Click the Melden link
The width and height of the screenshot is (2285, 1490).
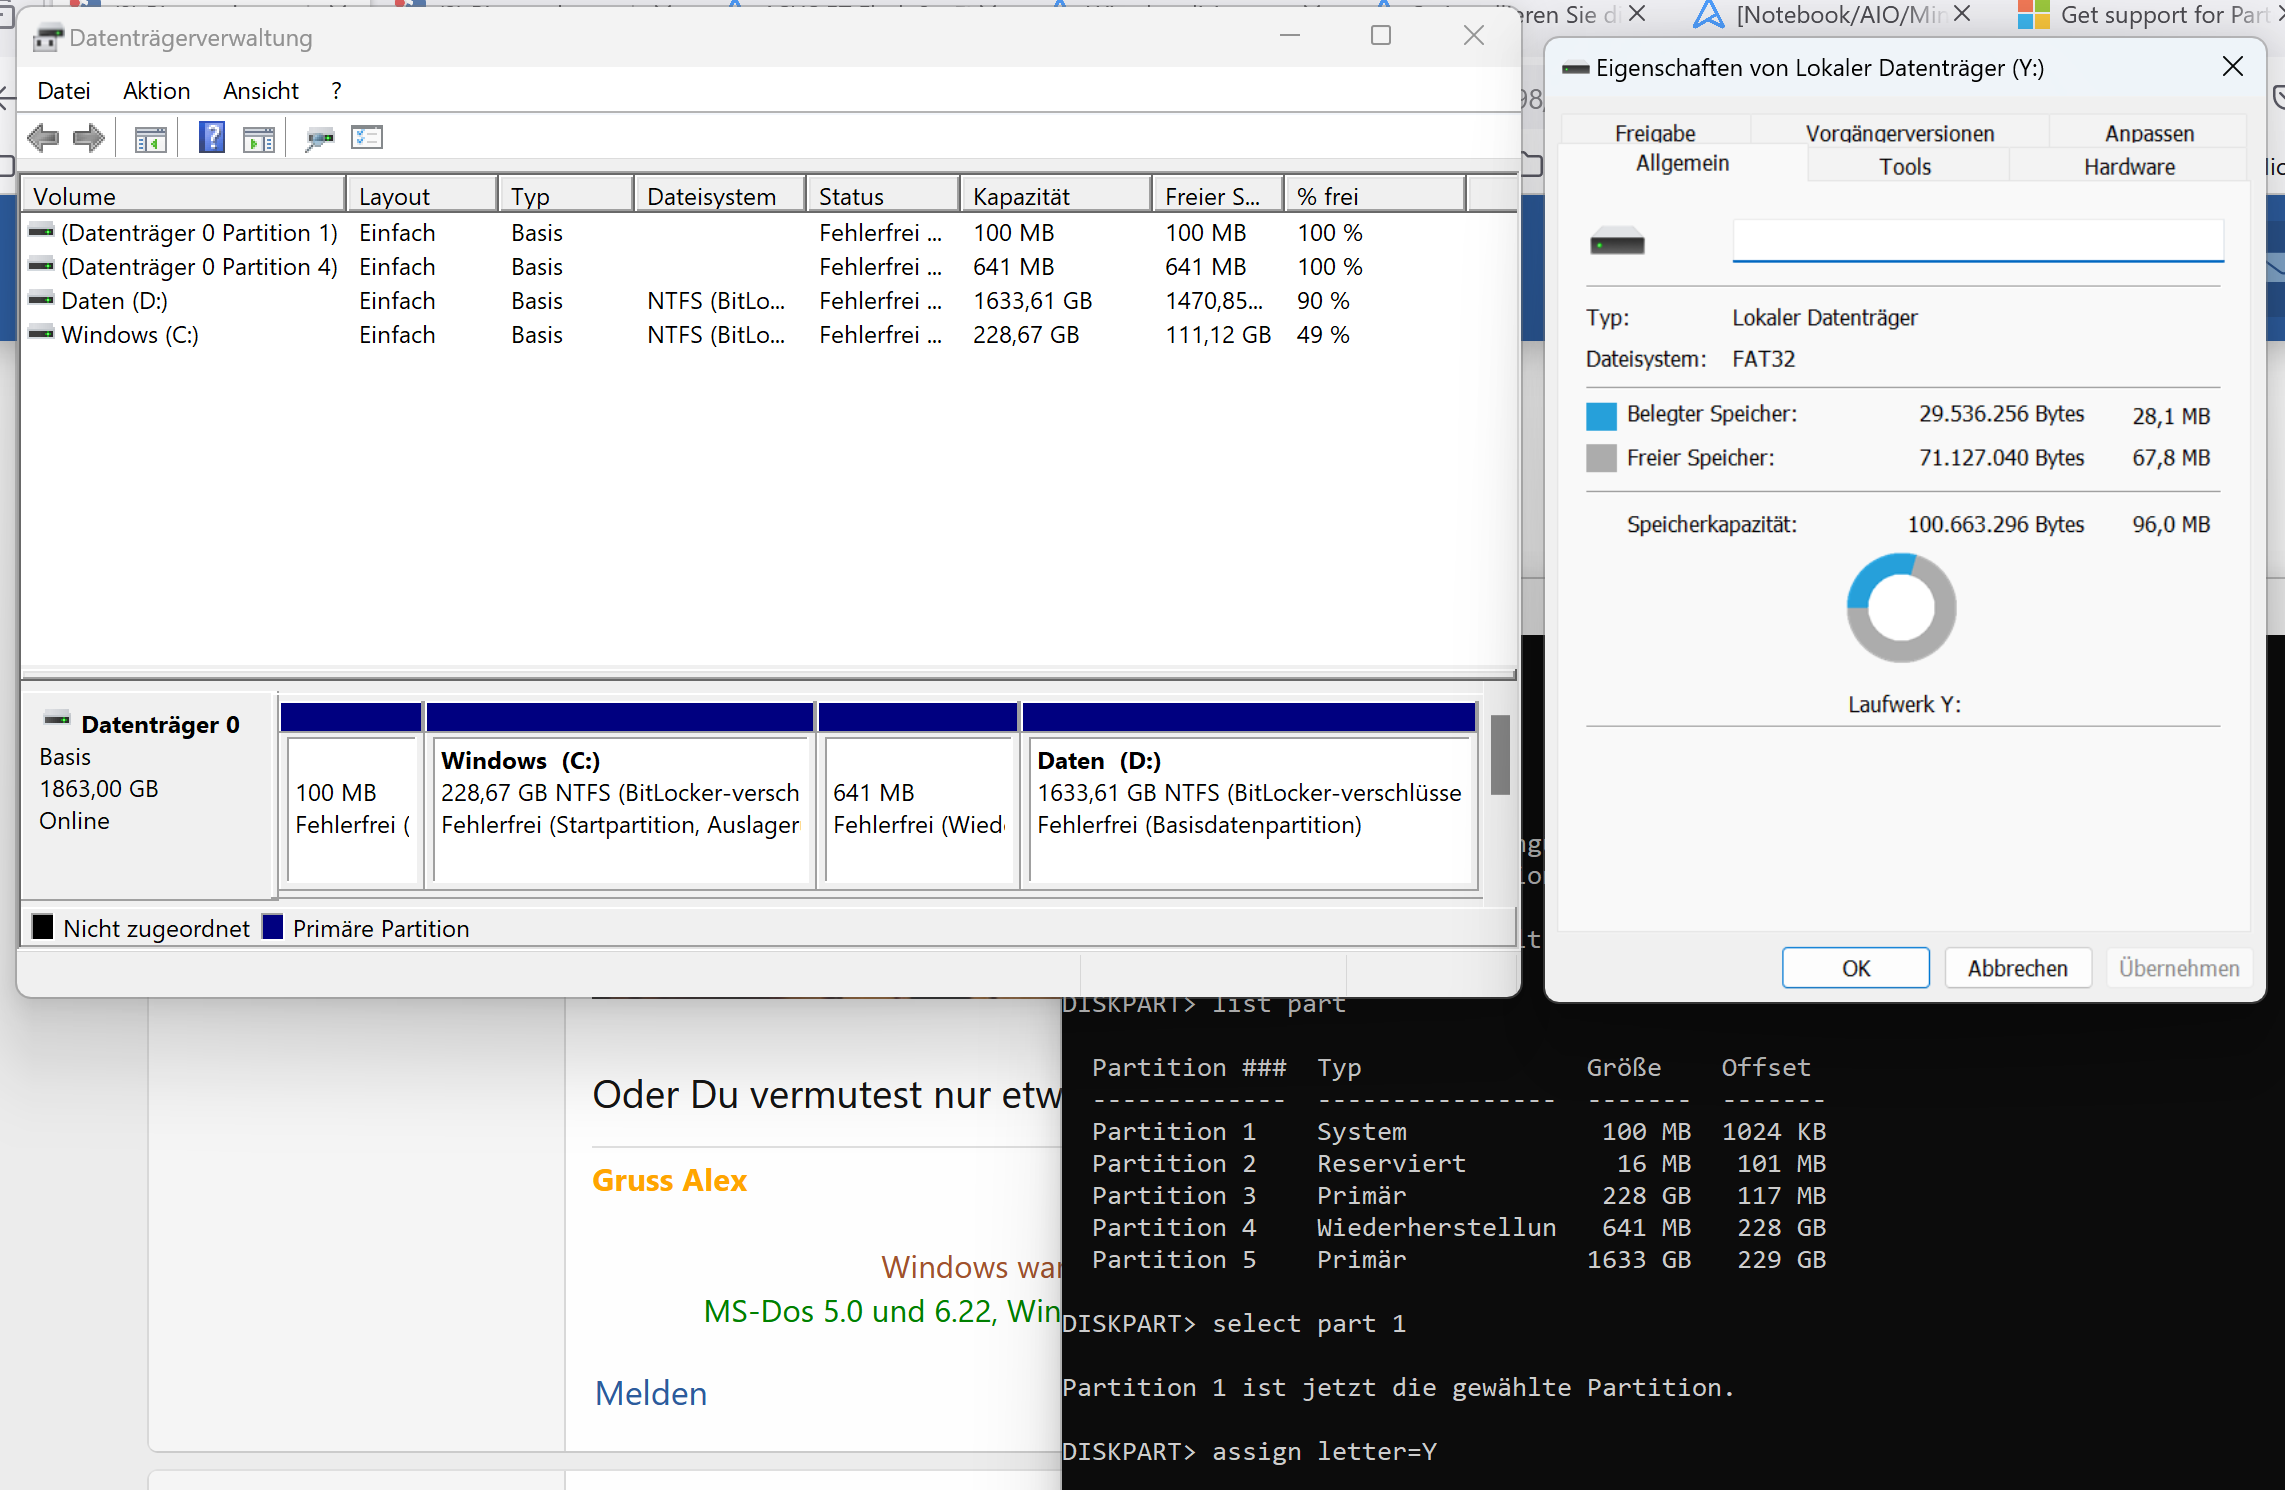pyautogui.click(x=651, y=1393)
